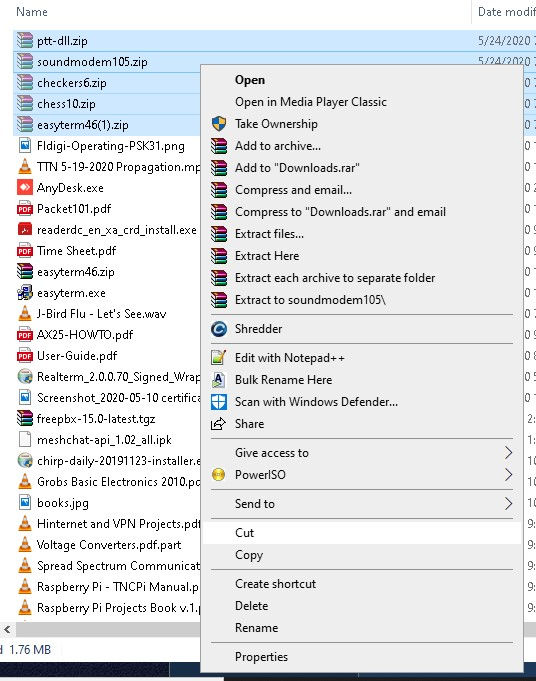Viewport: 536px width, 681px height.
Task: Expand the Give access to submenu arrow
Action: 508,453
